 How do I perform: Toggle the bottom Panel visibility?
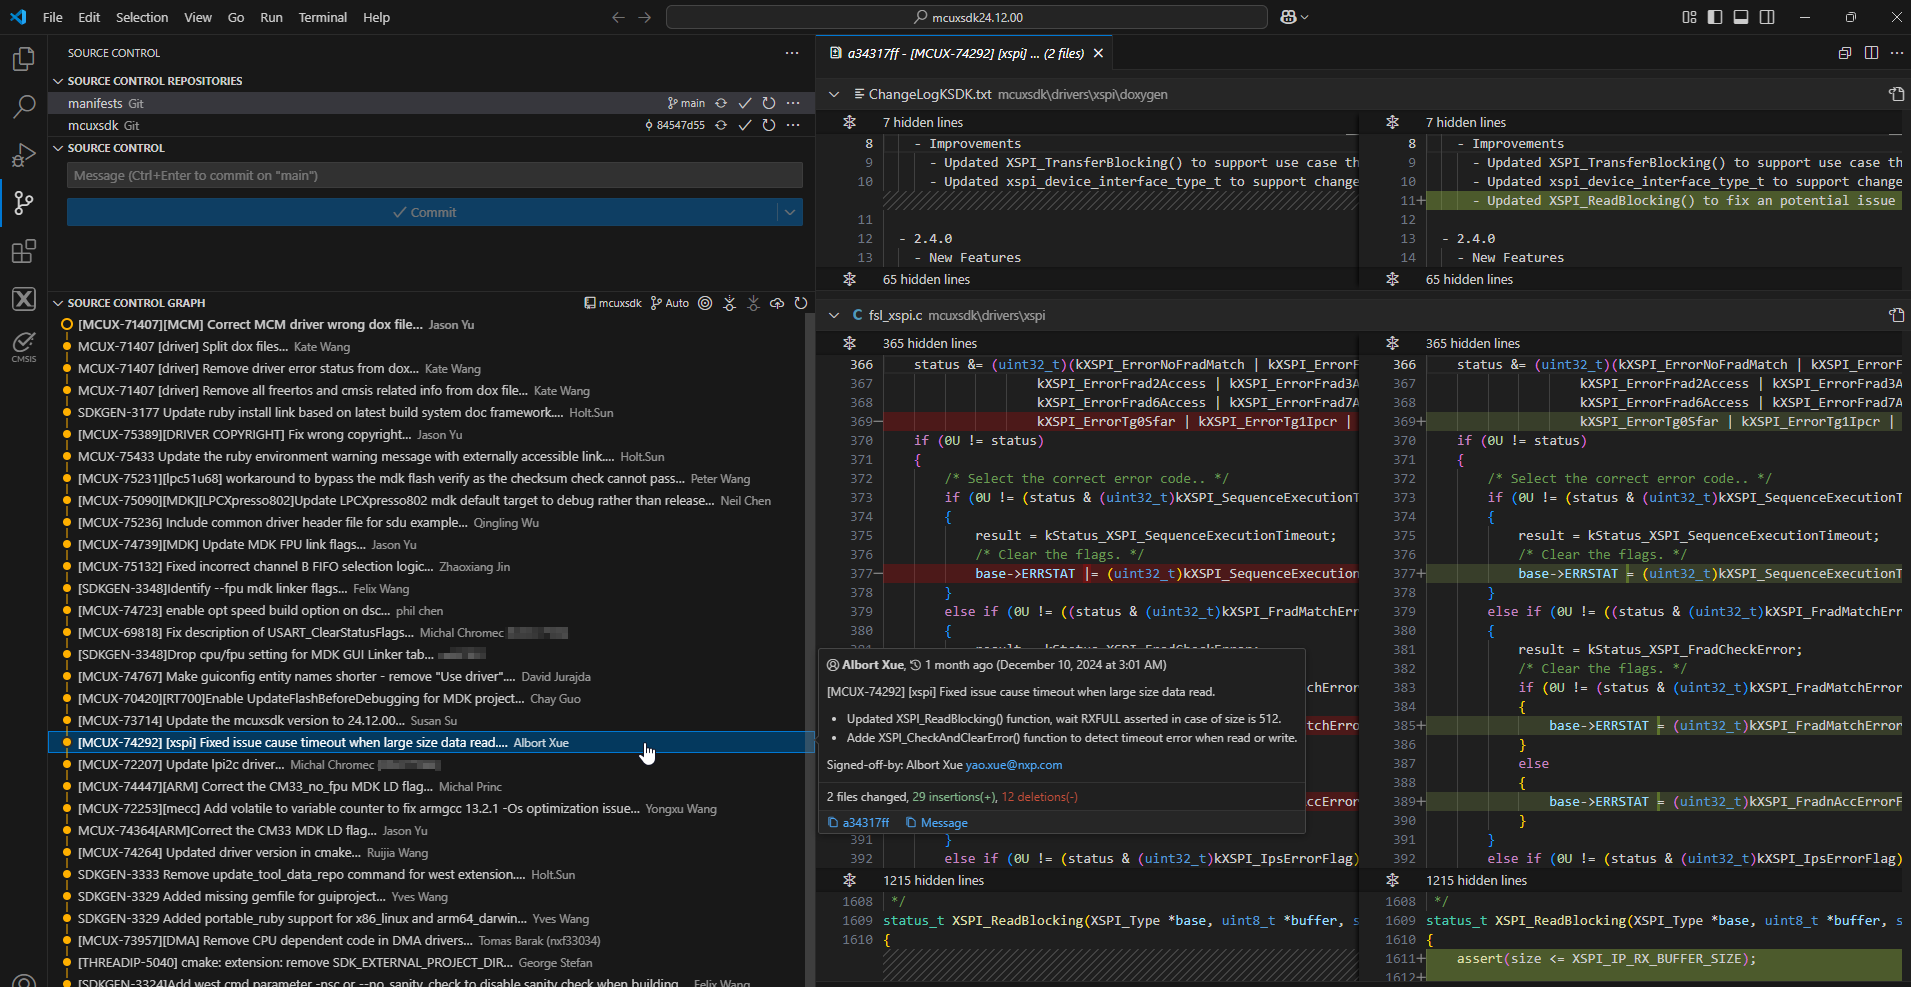coord(1741,17)
